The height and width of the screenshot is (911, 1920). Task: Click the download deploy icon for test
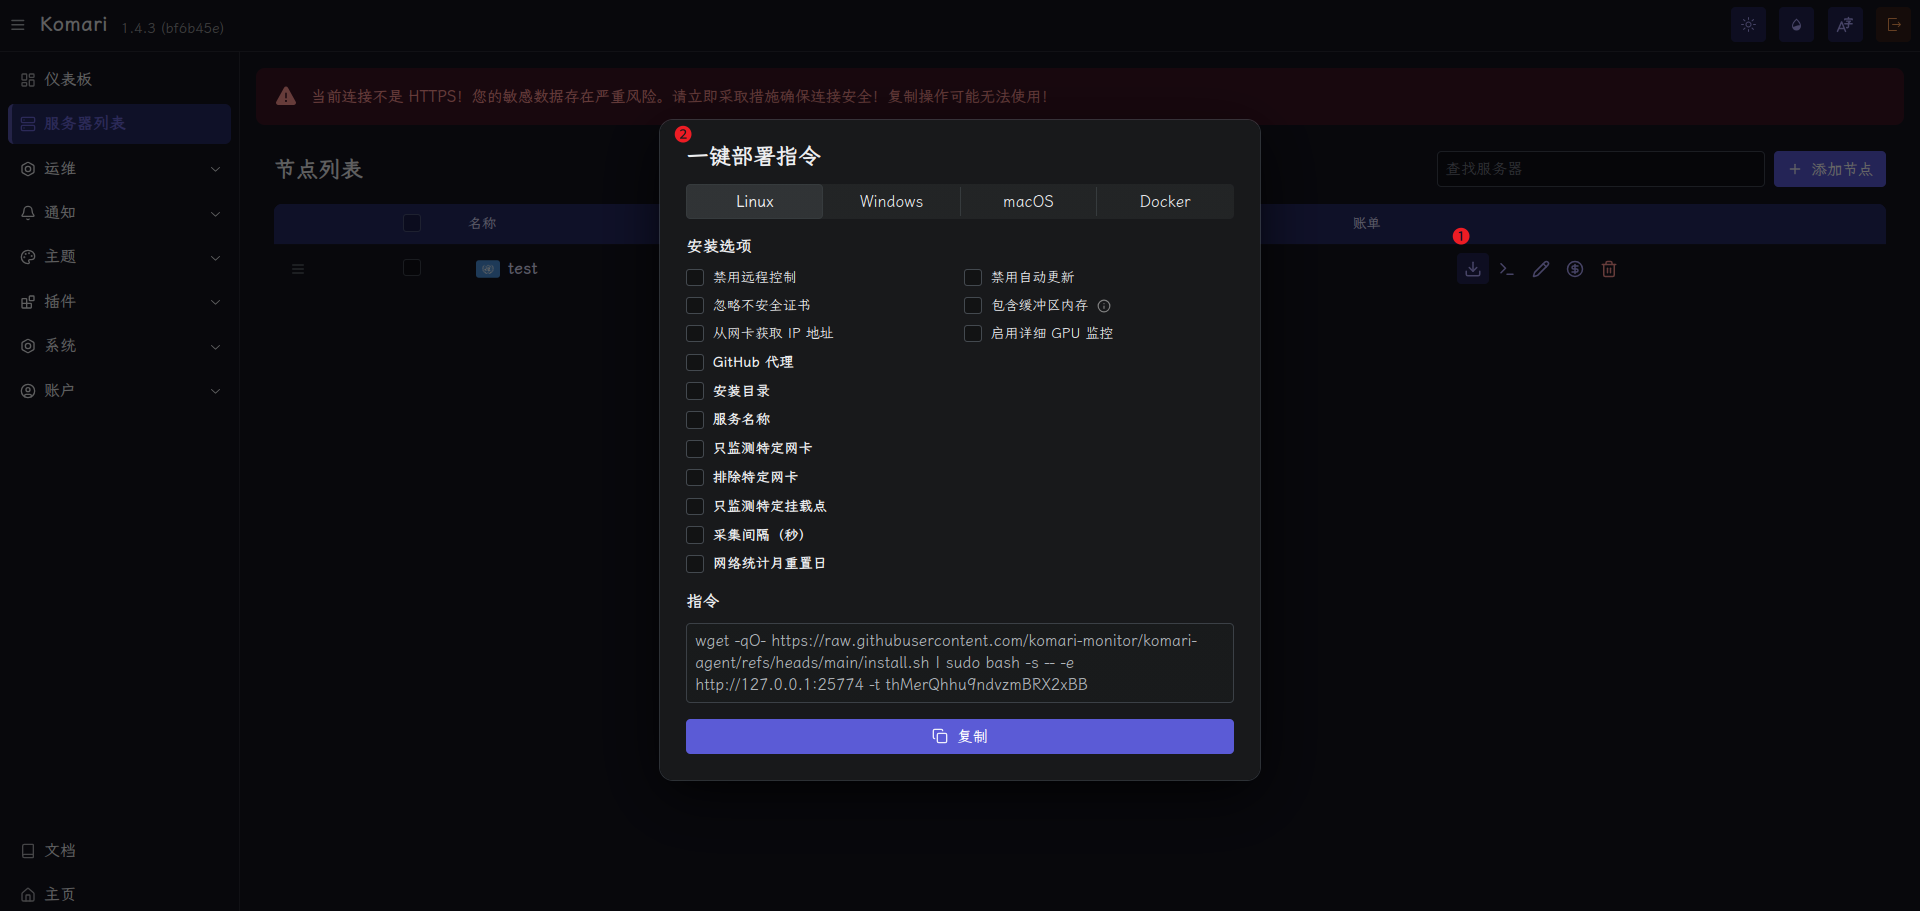click(x=1473, y=269)
